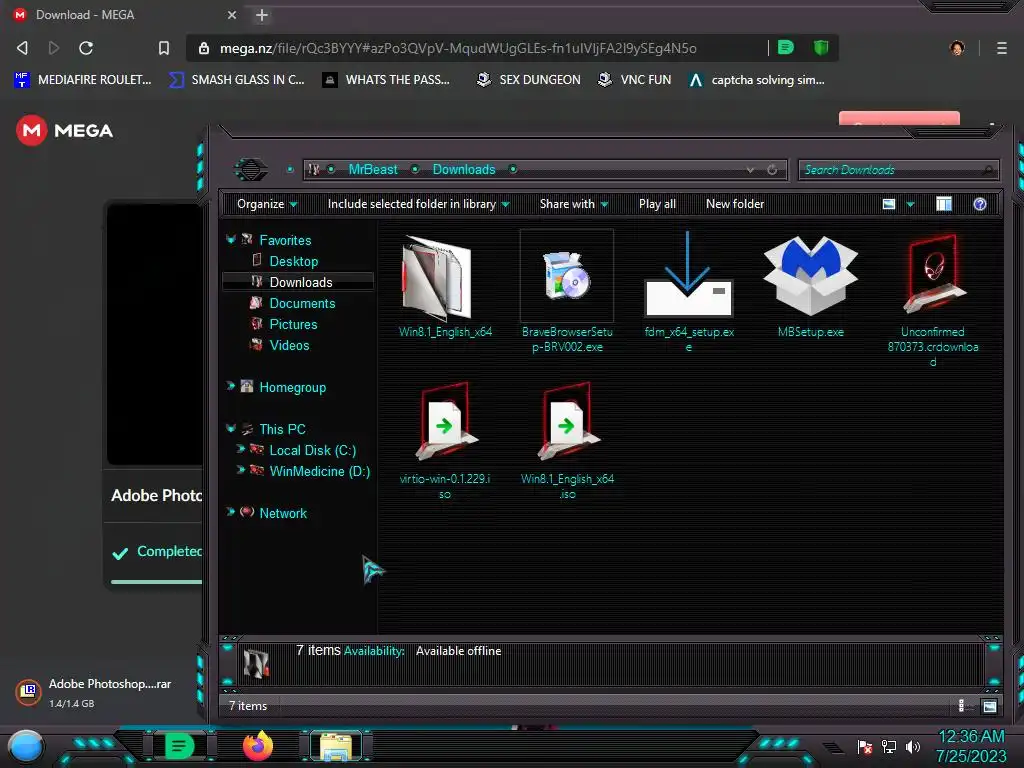Select MBSetup.exe Malwarebytes installer
The width and height of the screenshot is (1024, 768).
click(810, 285)
